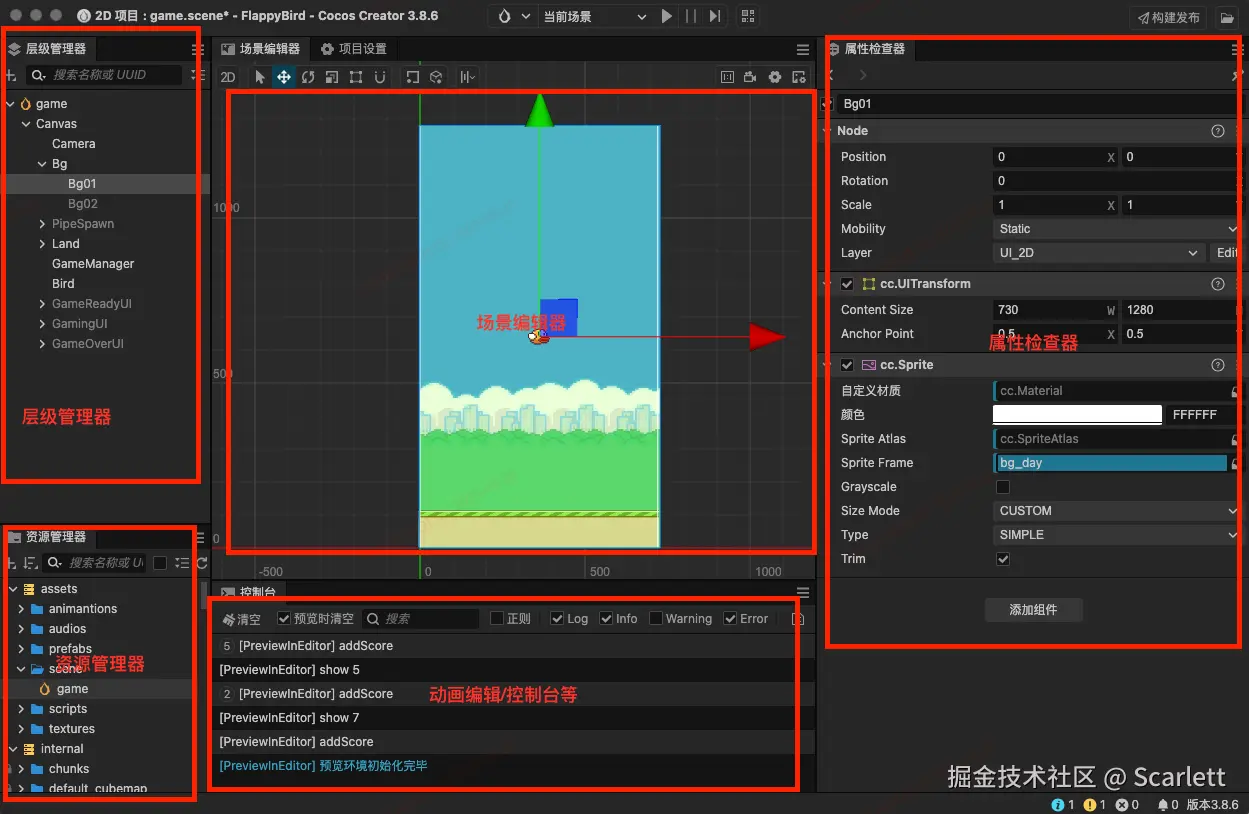Play the preview with the play button
The image size is (1249, 814).
pyautogui.click(x=667, y=17)
